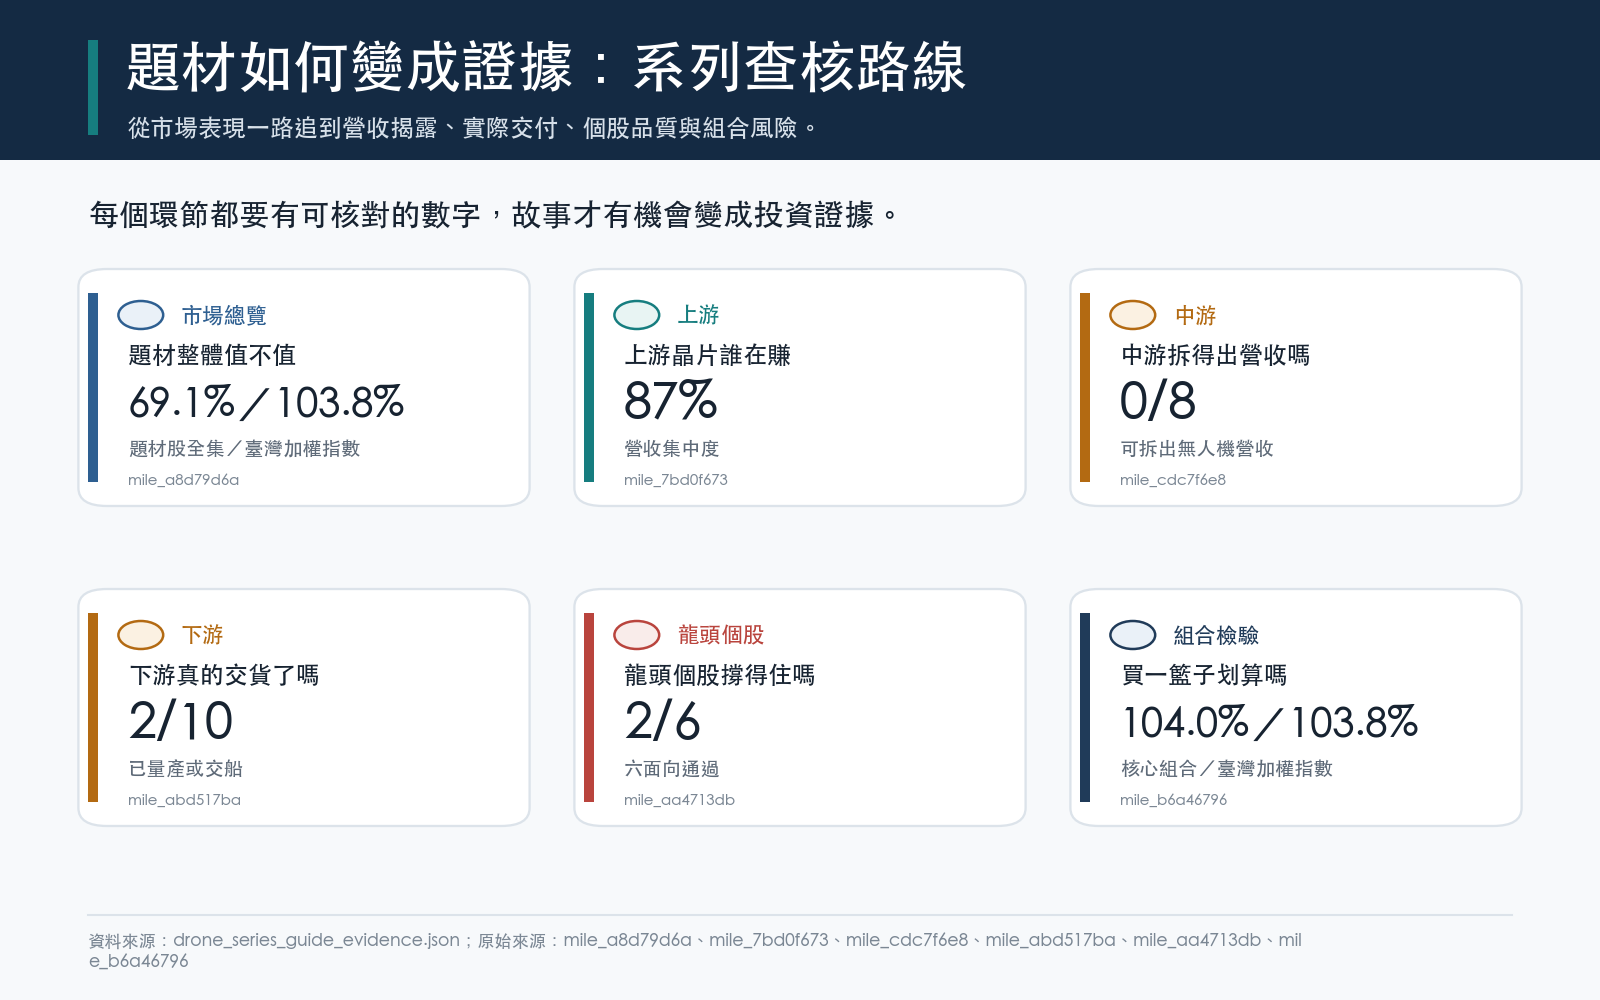Click the source ID mile_b6a46796 in the 組合檢驗 card
1600x1000 pixels.
pyautogui.click(x=1174, y=800)
